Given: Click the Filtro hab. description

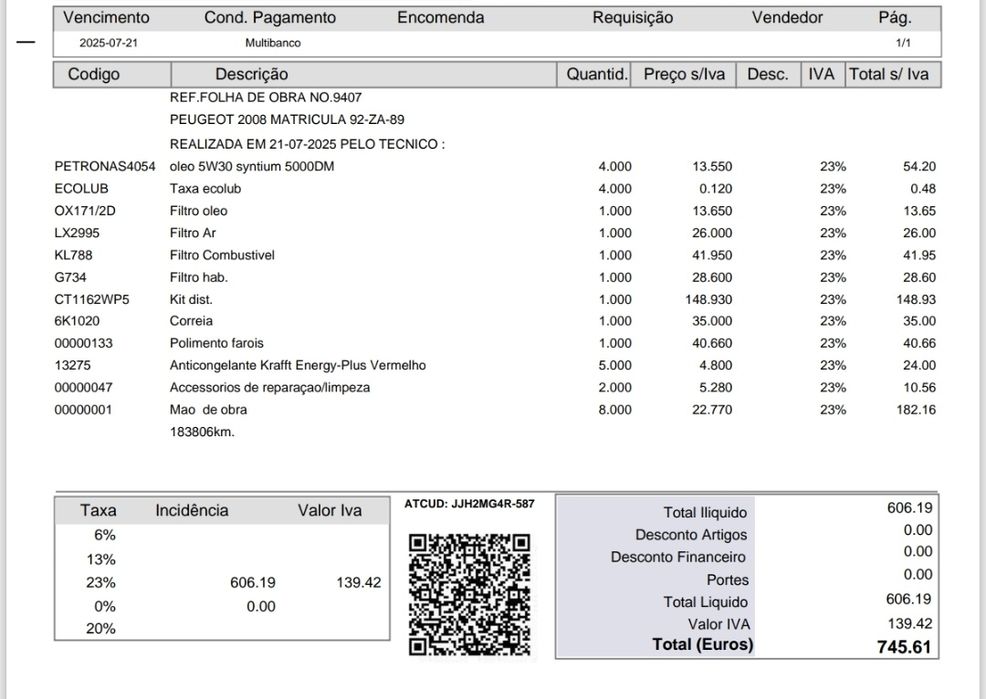Looking at the screenshot, I should click(x=199, y=277).
